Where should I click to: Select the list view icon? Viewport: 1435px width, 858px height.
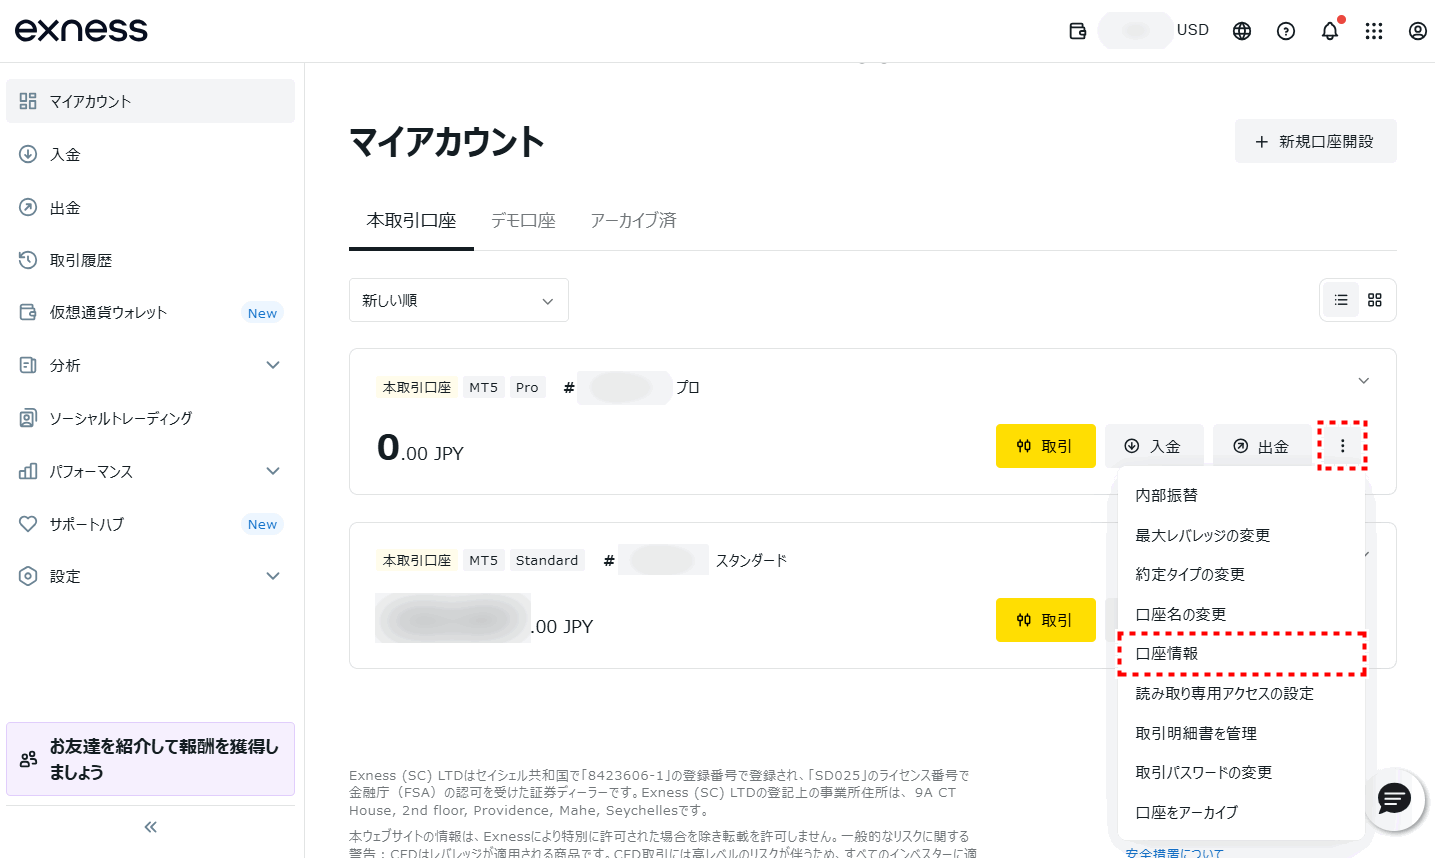click(x=1341, y=300)
